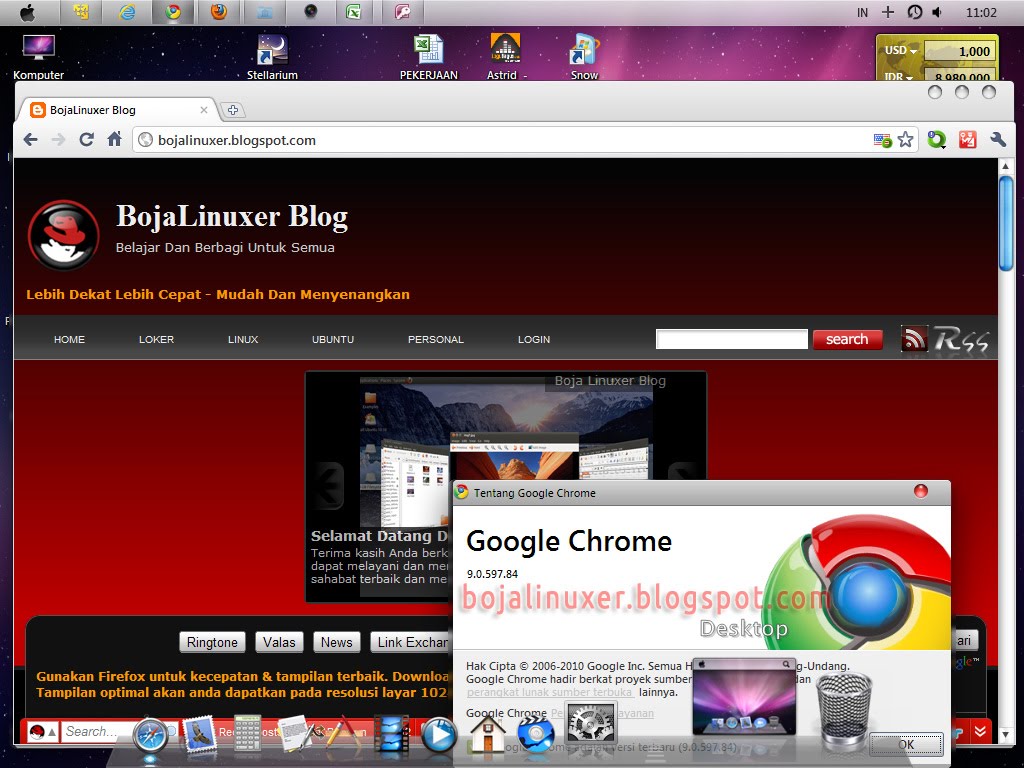Click the flag translate extension icon
Image resolution: width=1024 pixels, height=768 pixels.
point(880,138)
